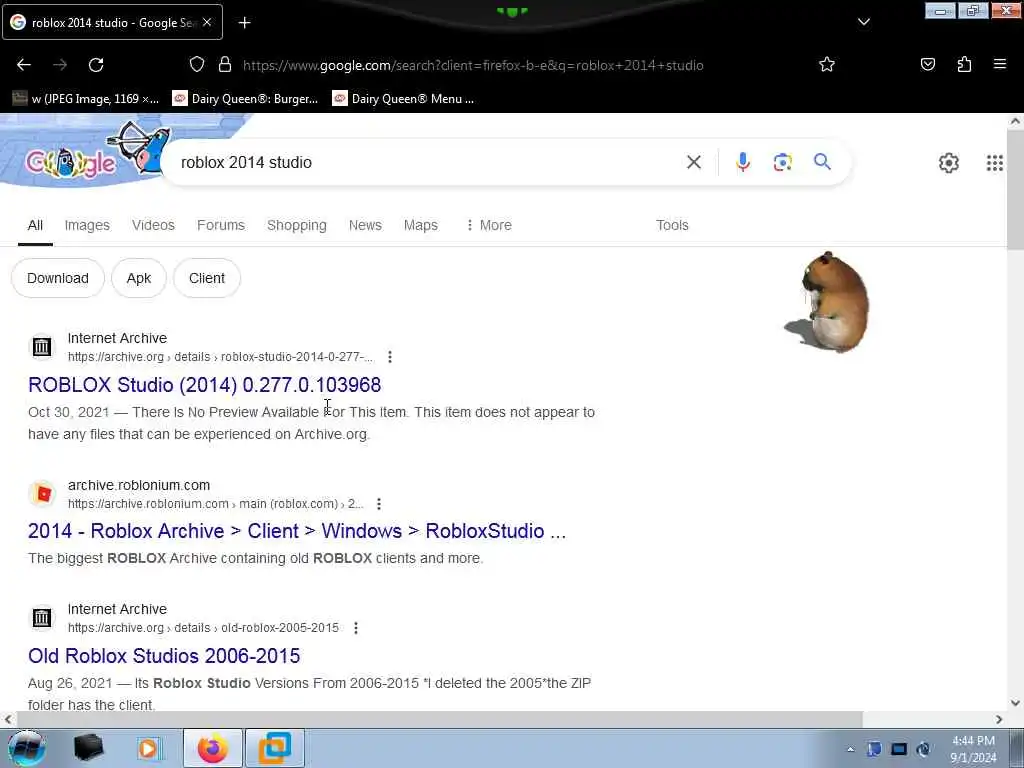Show hidden system tray icons

[850, 750]
